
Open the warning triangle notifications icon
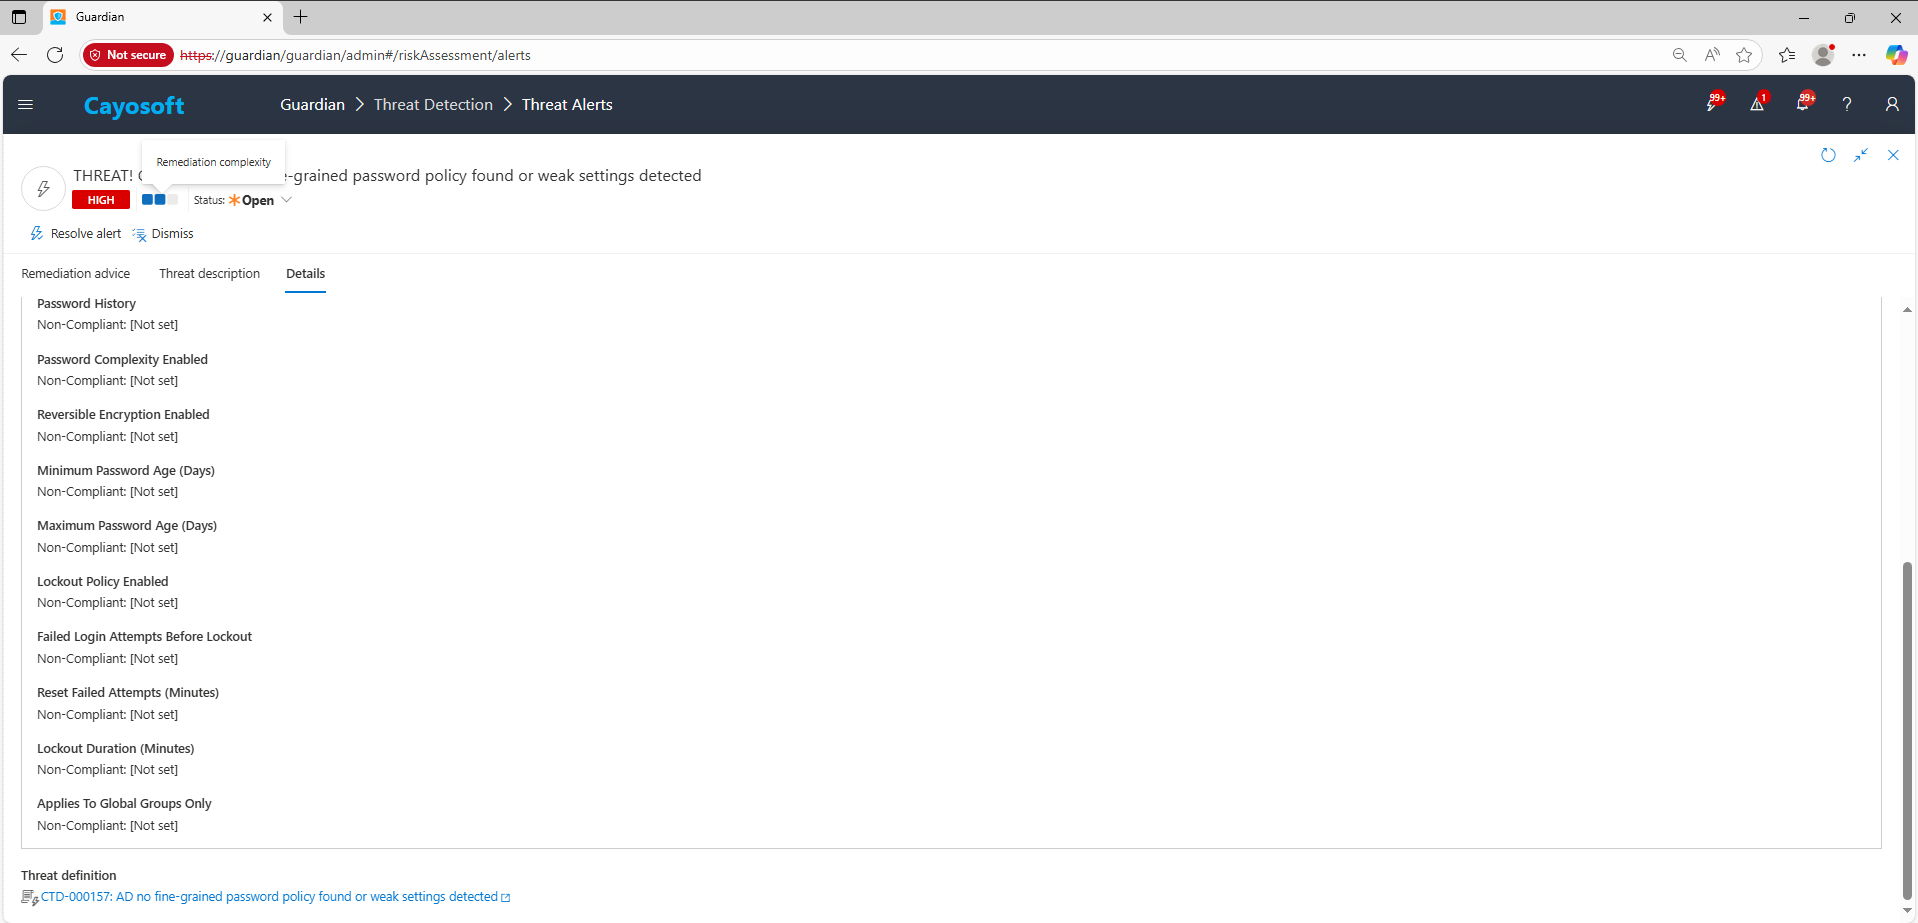point(1757,104)
